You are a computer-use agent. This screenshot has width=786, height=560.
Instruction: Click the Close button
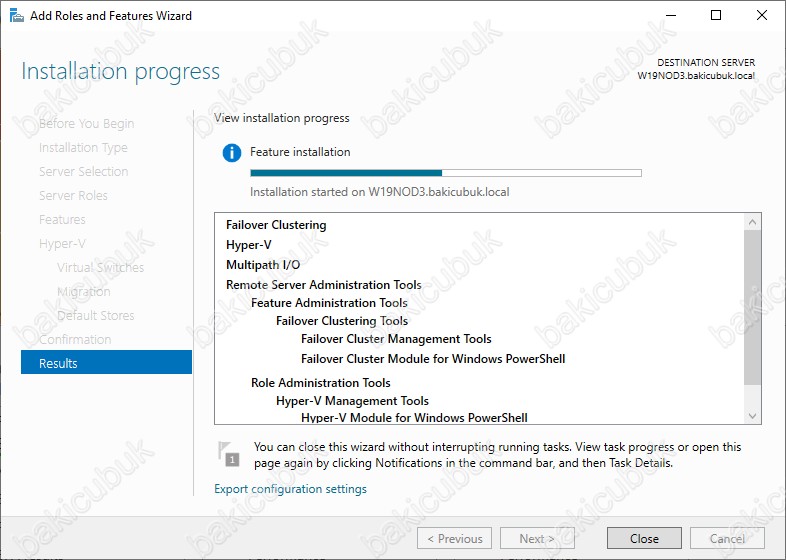[x=644, y=538]
